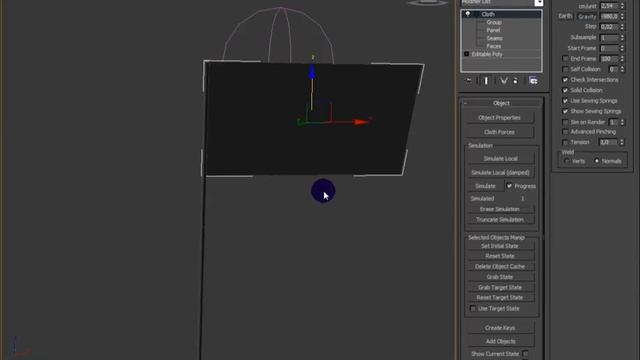Click Configure Modifier Sets icon
Screen dimensions: 640x360
533,80
